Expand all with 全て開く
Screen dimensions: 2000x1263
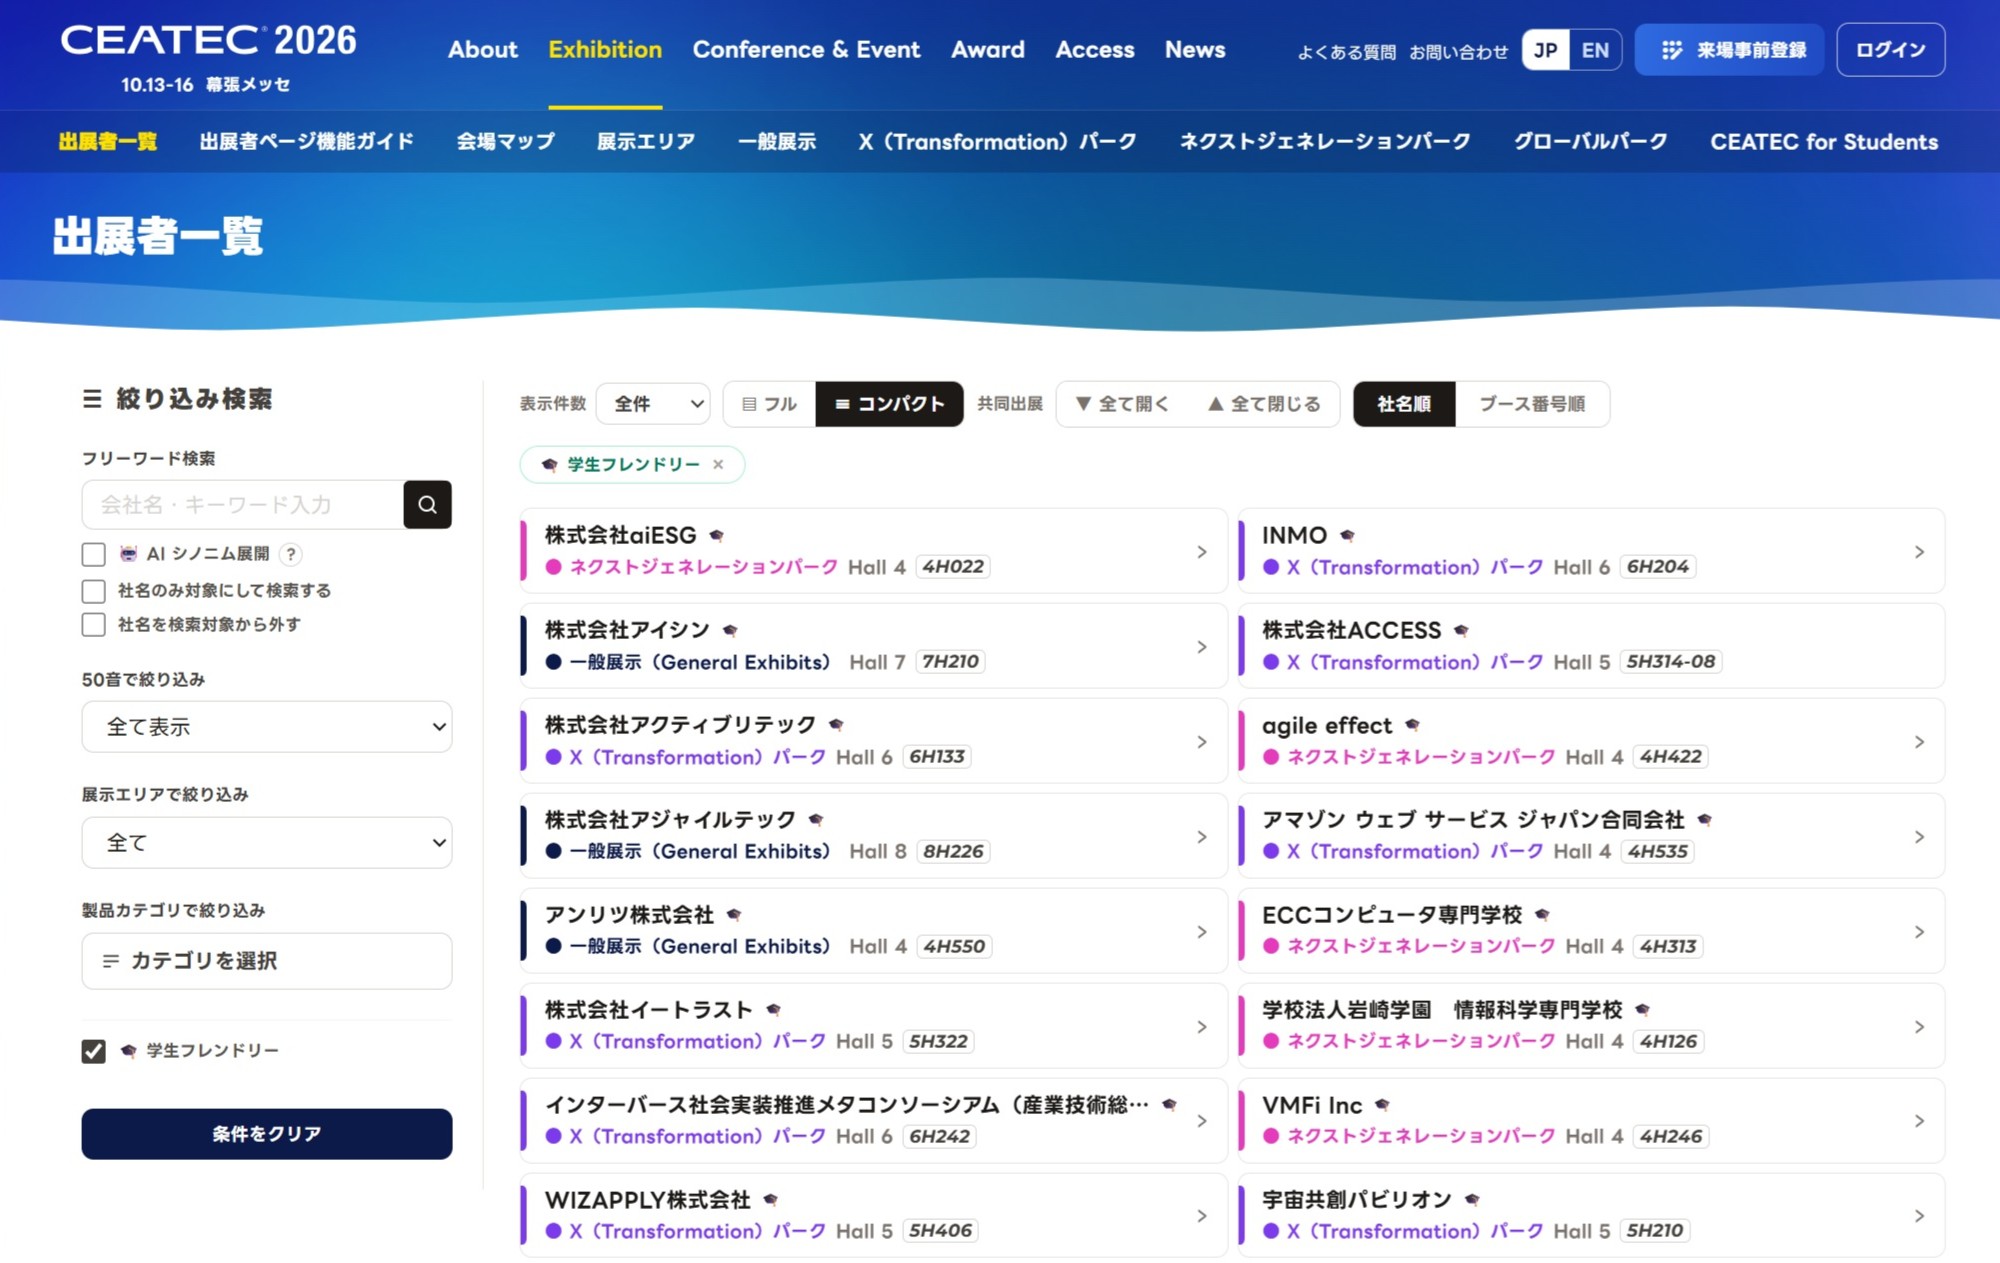tap(1122, 404)
